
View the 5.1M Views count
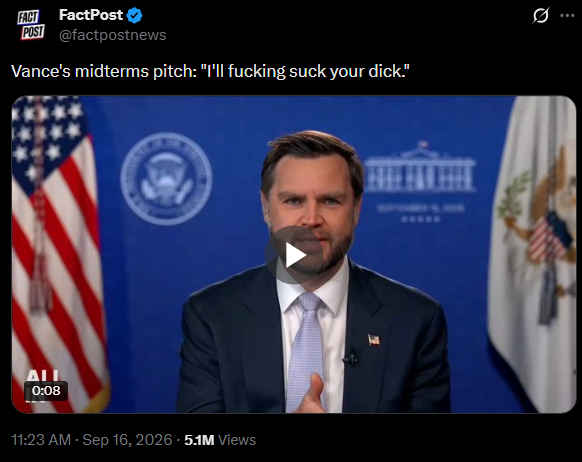[220, 440]
